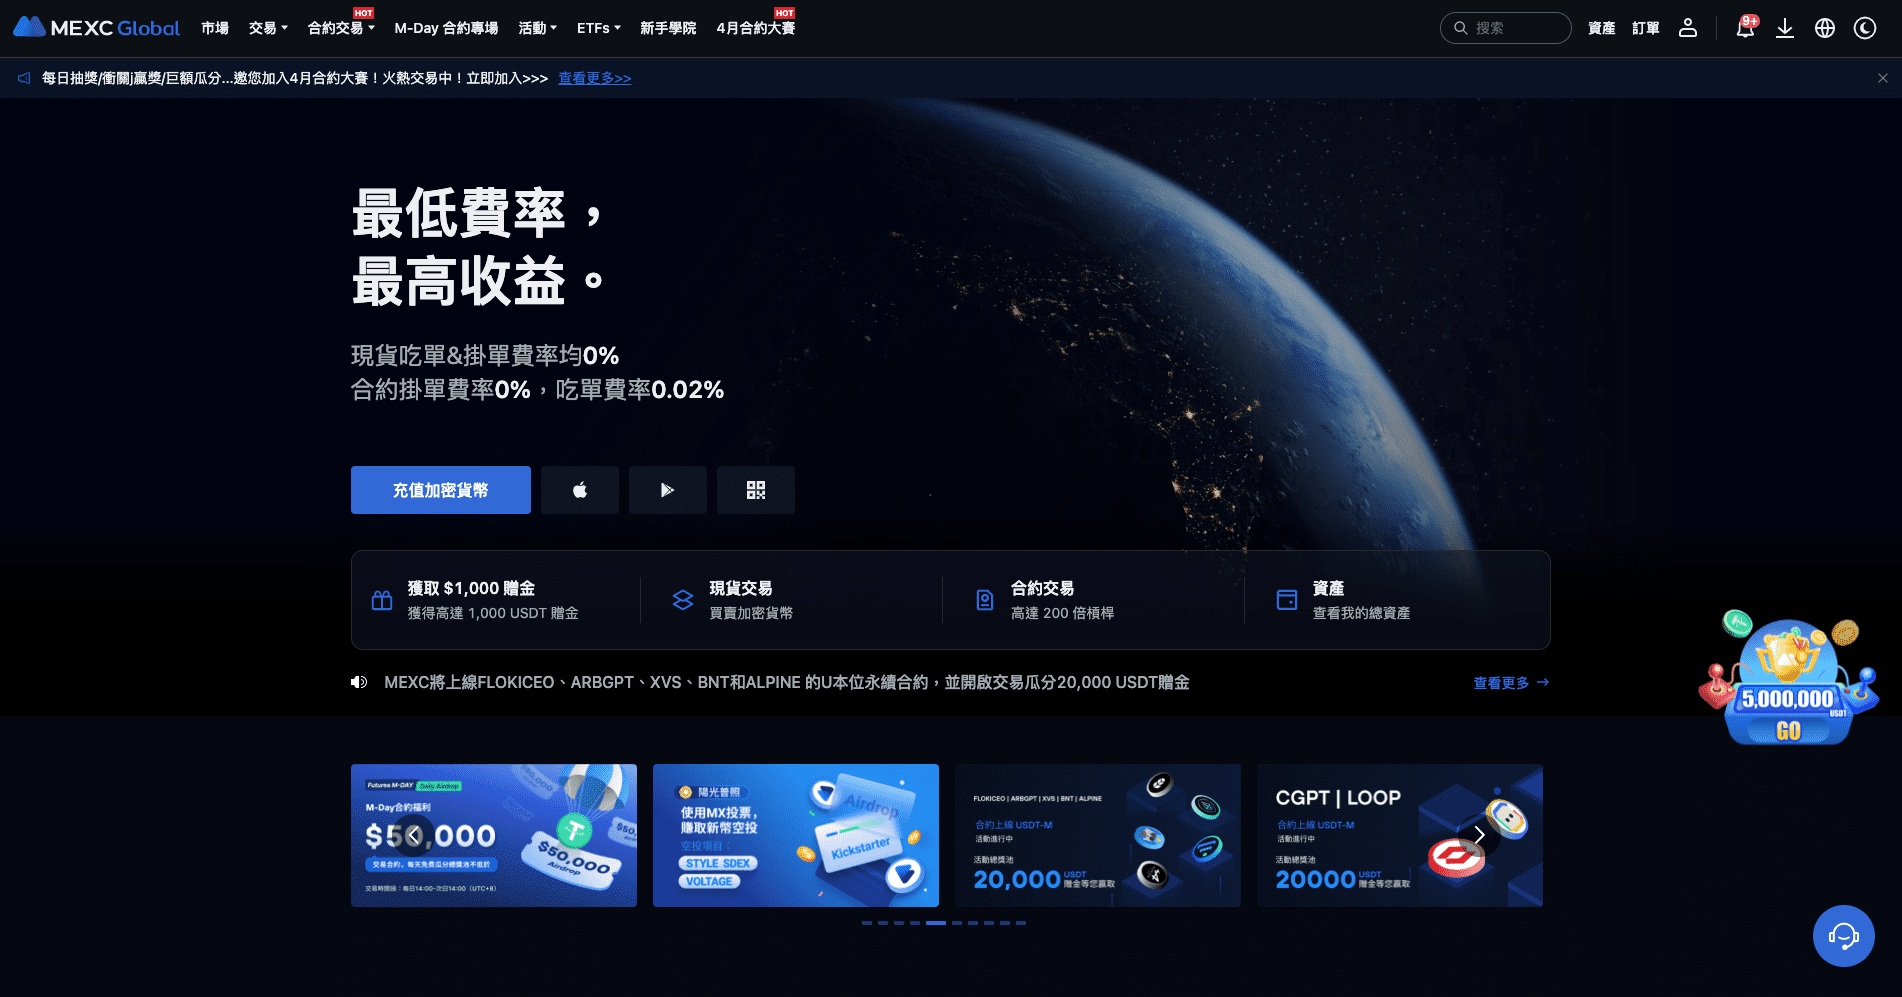Open the CGPT | LOOP 20000 USDT banner
This screenshot has width=1902, height=997.
pos(1400,835)
